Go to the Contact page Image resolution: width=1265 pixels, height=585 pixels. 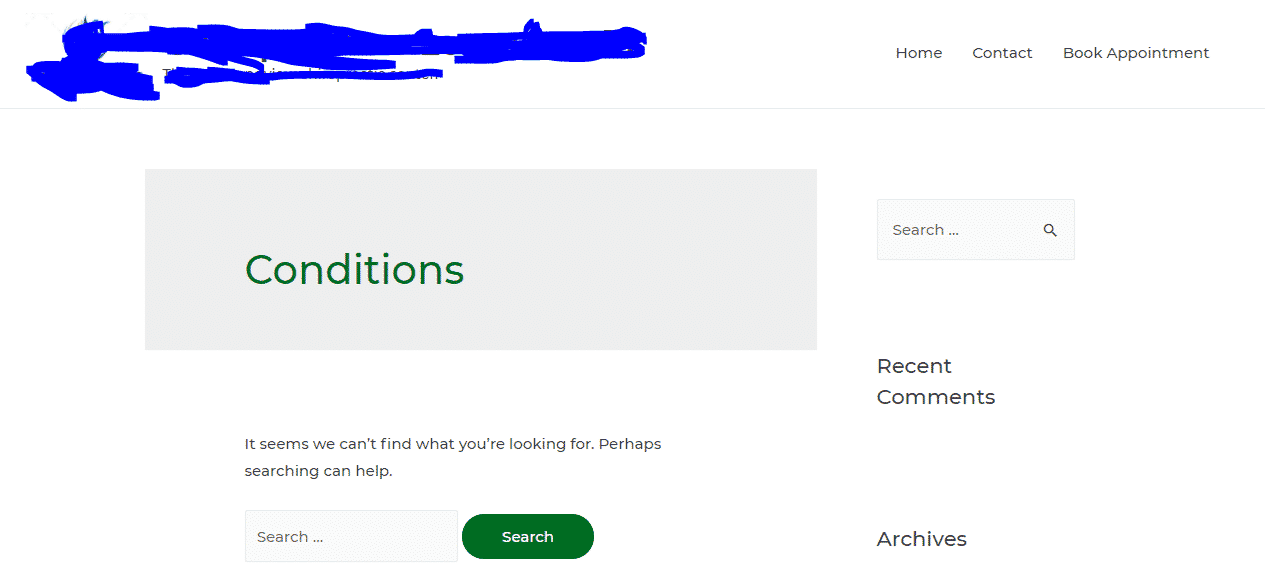(x=1002, y=53)
